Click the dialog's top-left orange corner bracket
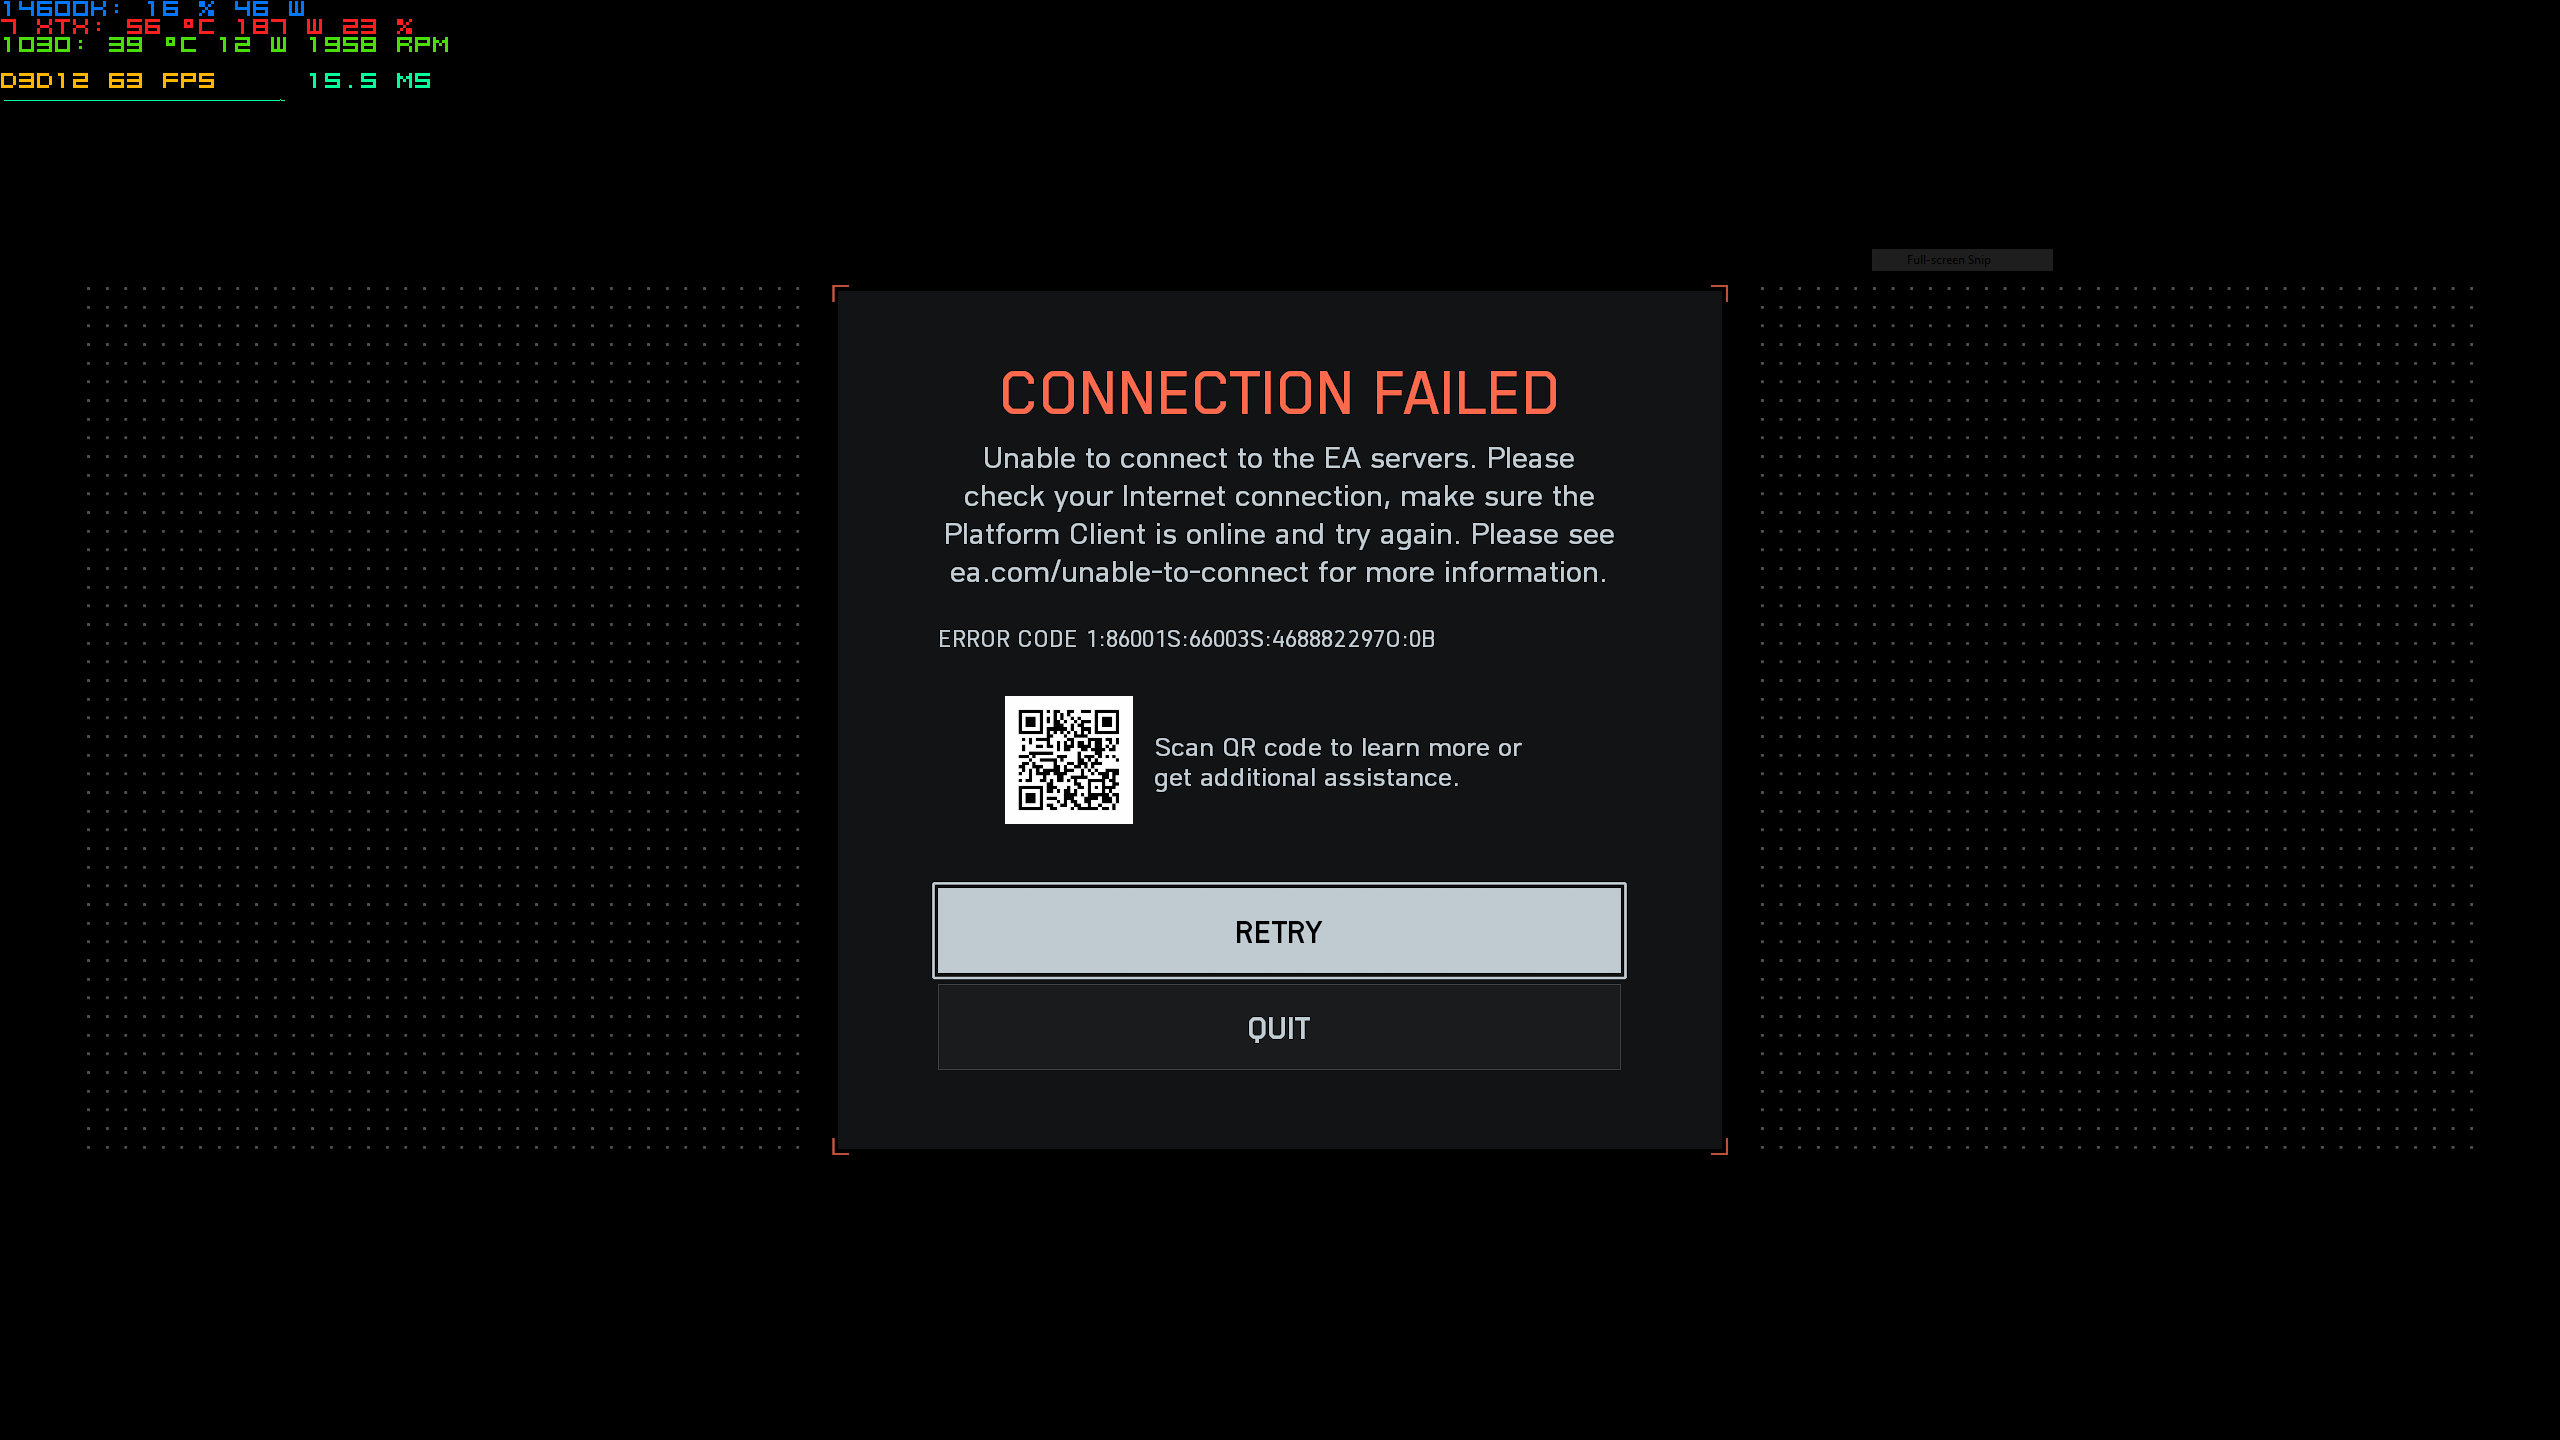The image size is (2560, 1440). (840, 293)
